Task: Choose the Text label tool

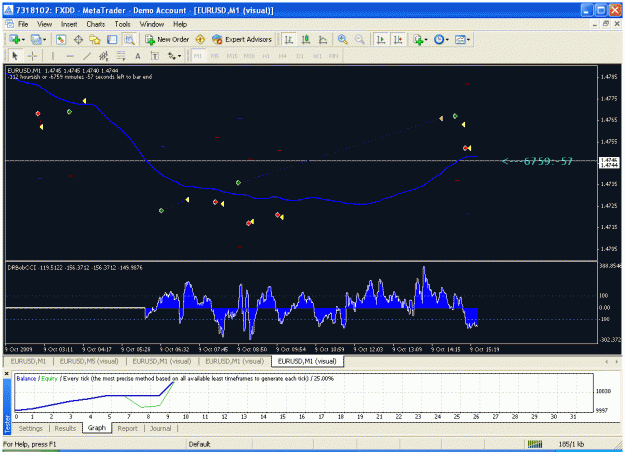Action: click(155, 56)
